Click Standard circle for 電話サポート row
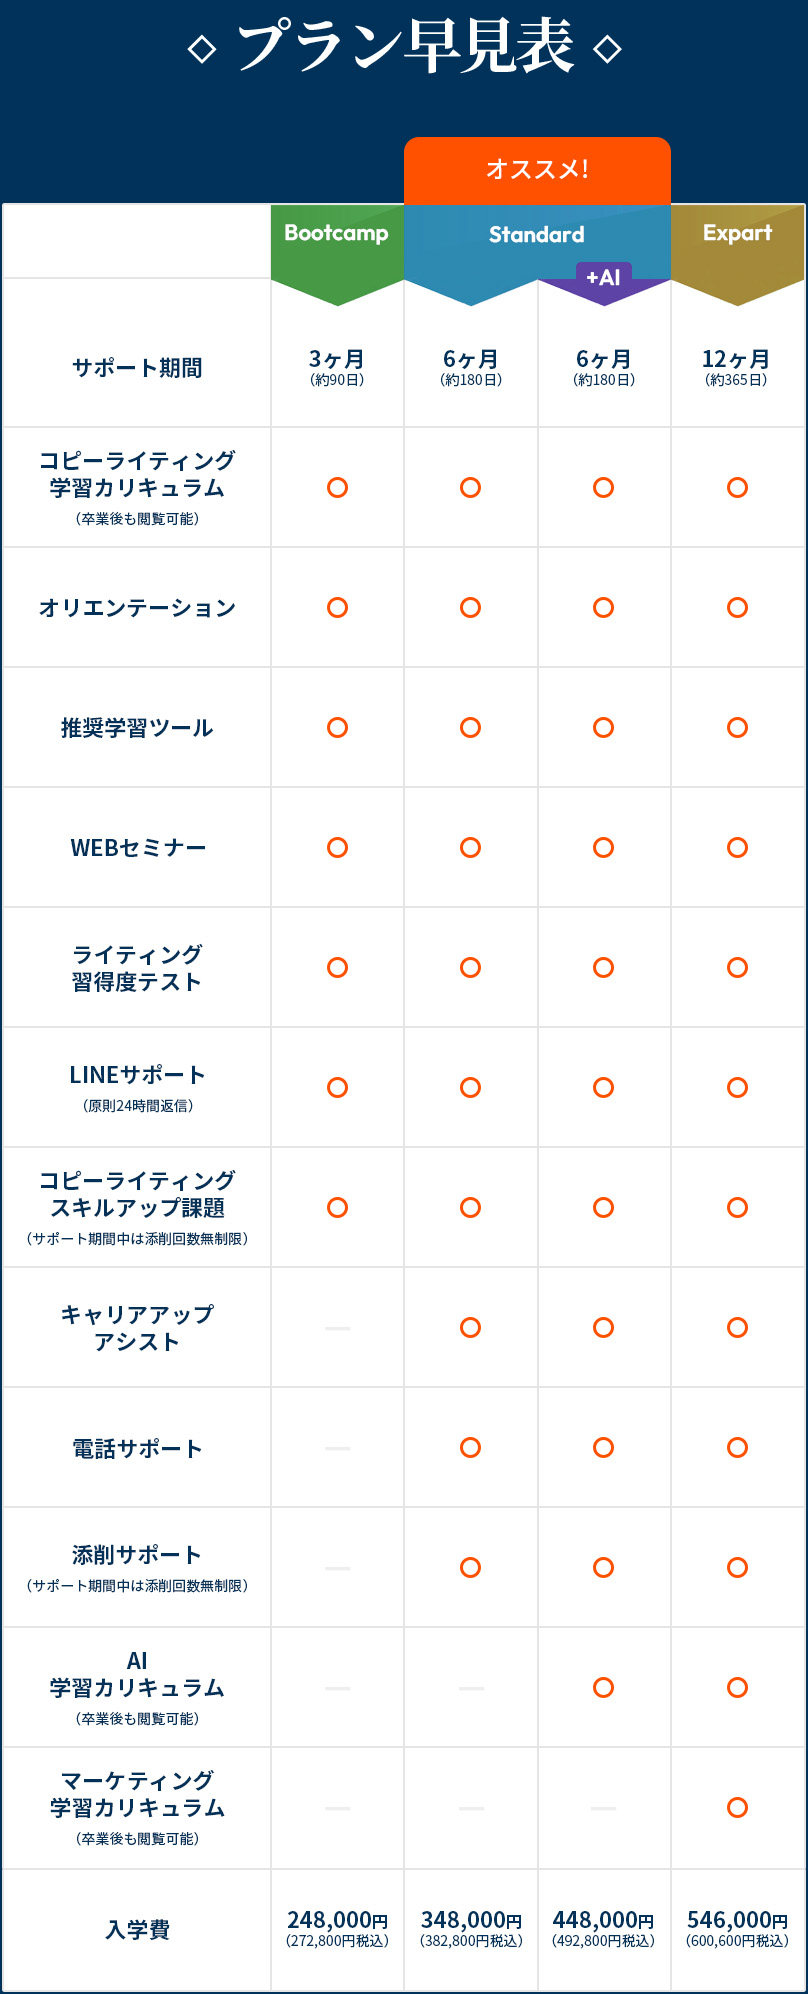Image resolution: width=808 pixels, height=1994 pixels. (470, 1448)
